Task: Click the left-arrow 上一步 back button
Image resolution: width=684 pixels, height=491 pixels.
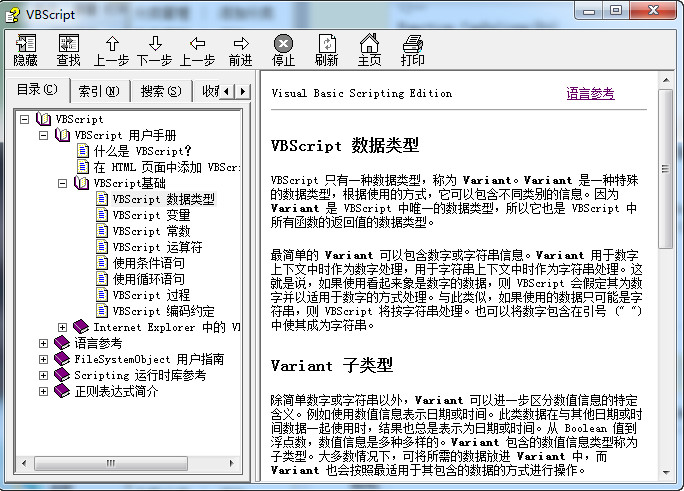Action: point(198,50)
